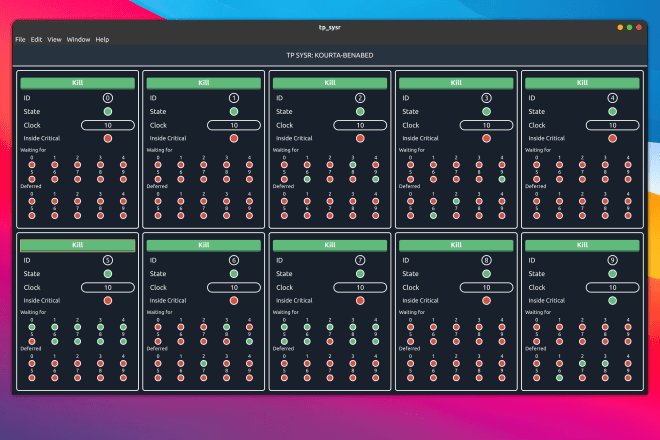This screenshot has width=660, height=440.
Task: Click green Deferred dot 6 in process 9
Action: (x=560, y=378)
